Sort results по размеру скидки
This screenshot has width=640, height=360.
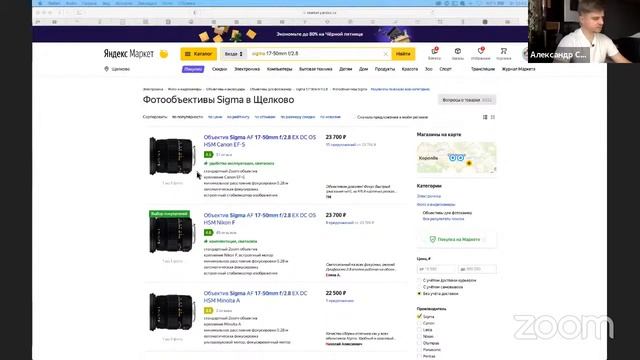pyautogui.click(x=298, y=117)
